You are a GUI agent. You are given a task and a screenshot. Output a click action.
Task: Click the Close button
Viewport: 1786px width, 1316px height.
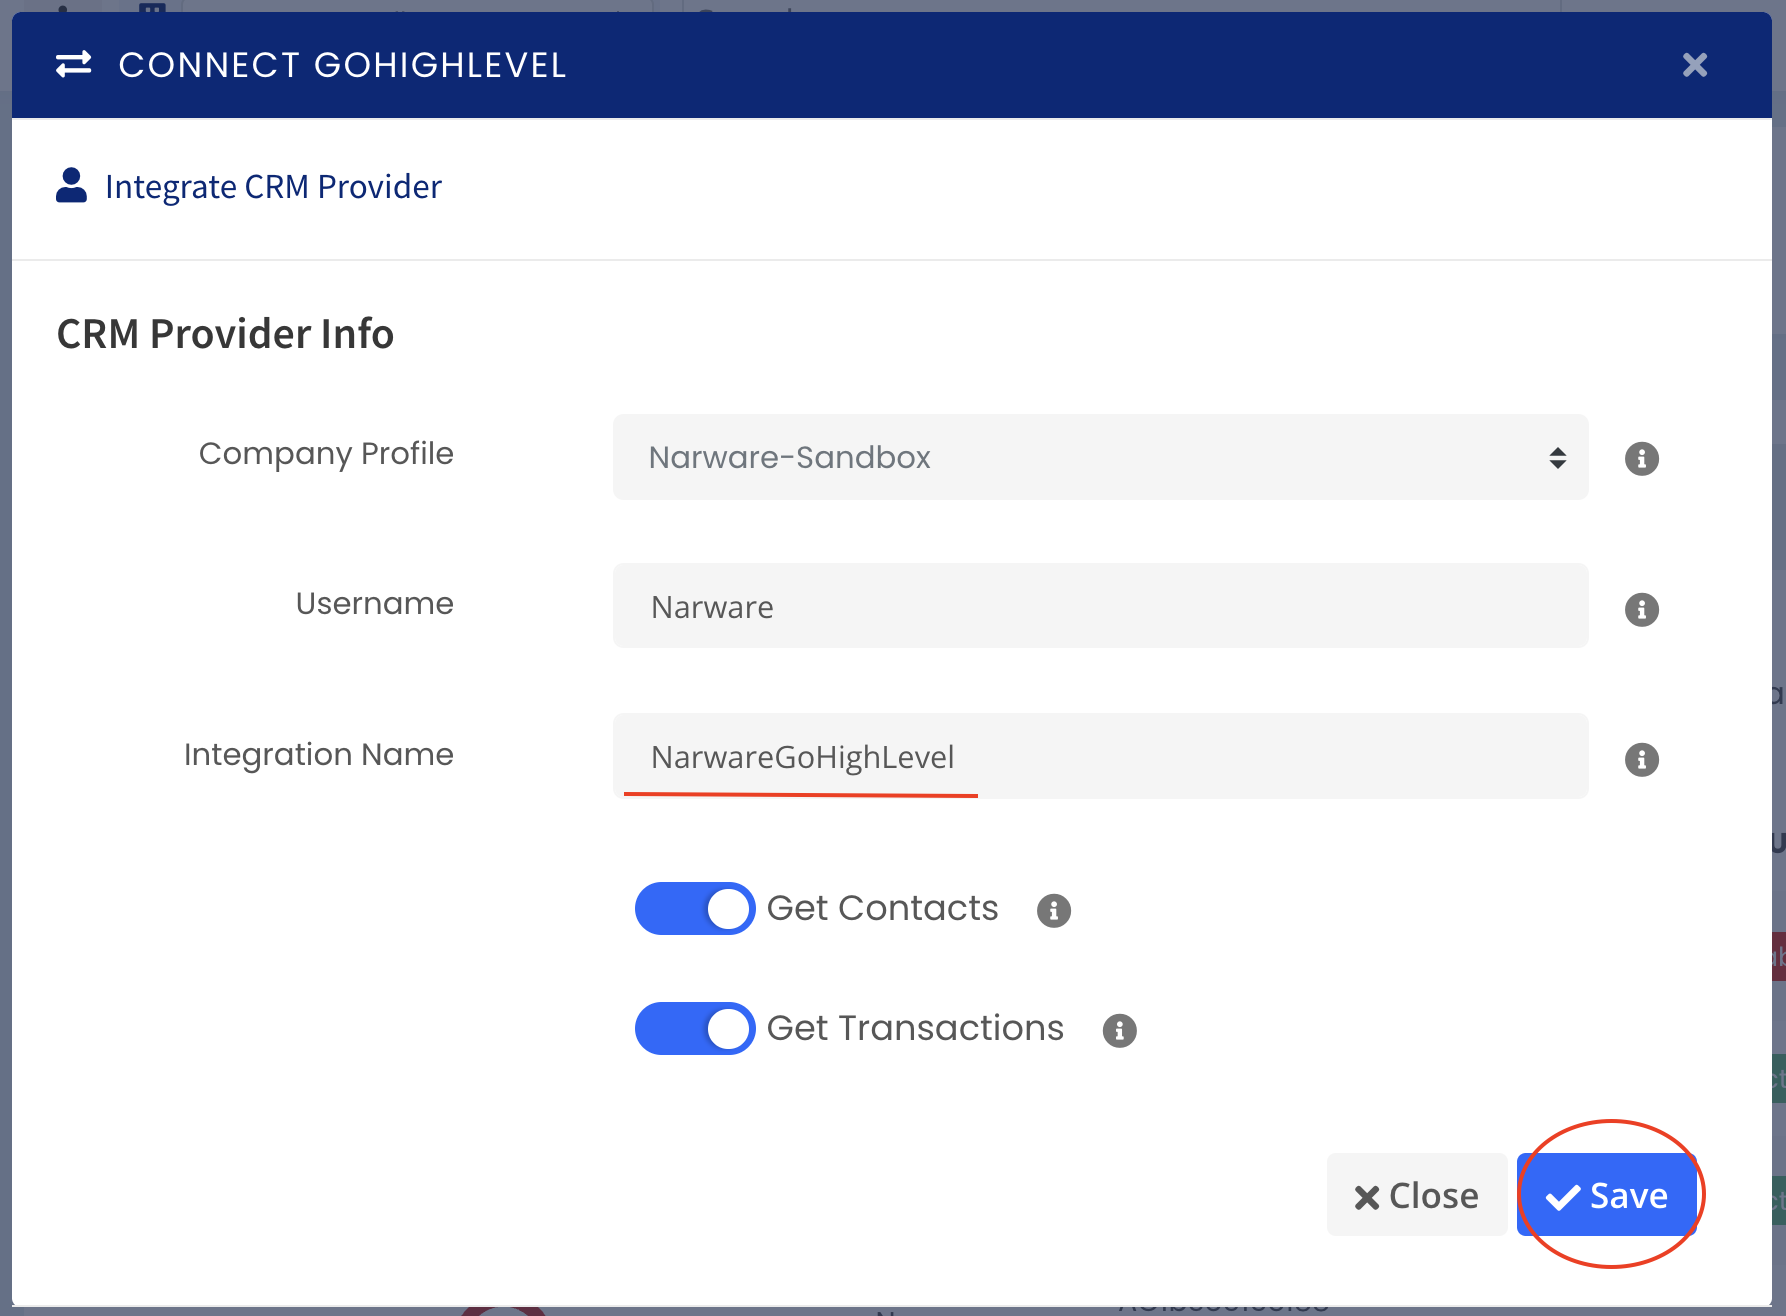1416,1195
